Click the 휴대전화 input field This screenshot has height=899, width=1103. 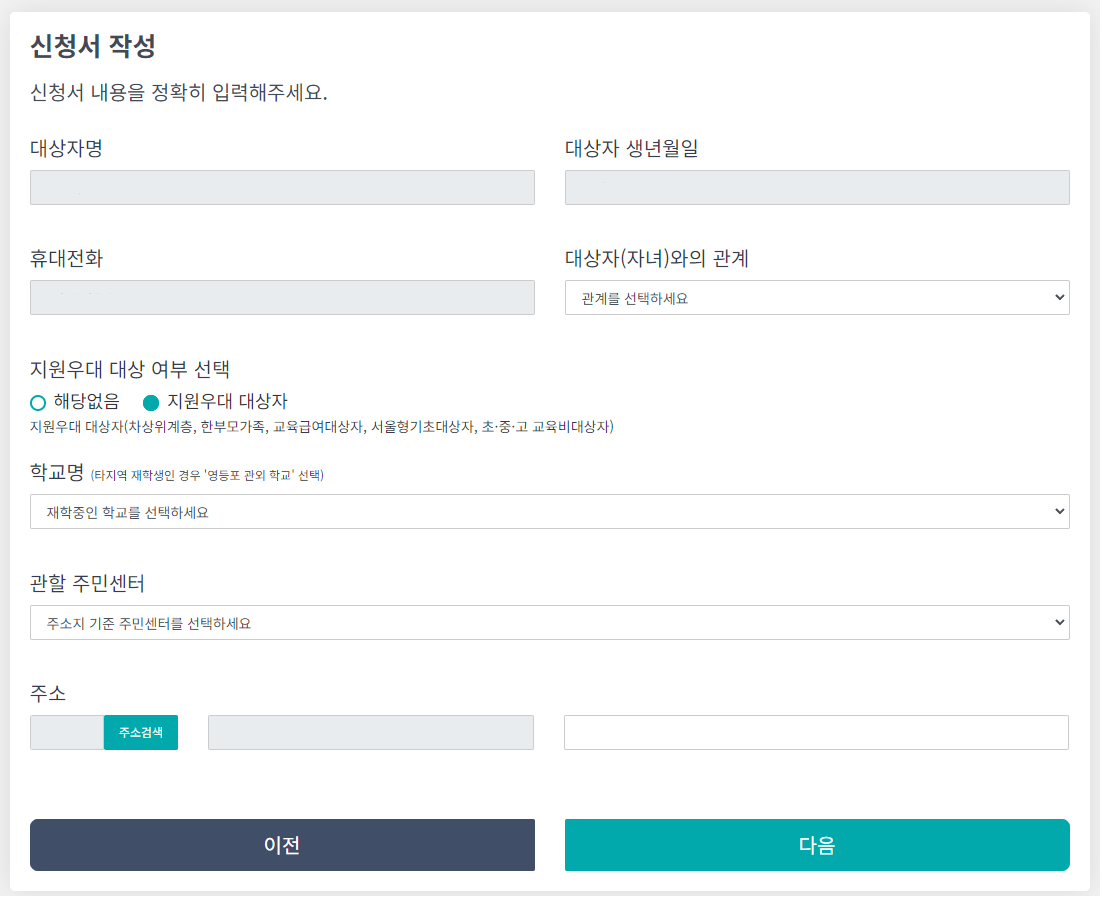[x=283, y=298]
